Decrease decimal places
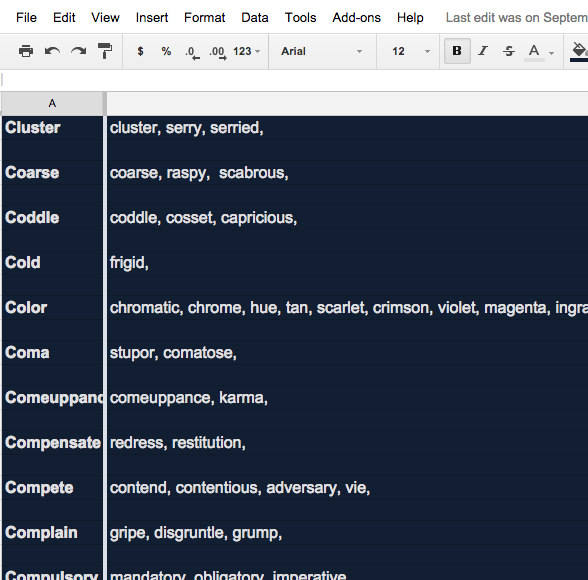Image resolution: width=588 pixels, height=580 pixels. 192,52
